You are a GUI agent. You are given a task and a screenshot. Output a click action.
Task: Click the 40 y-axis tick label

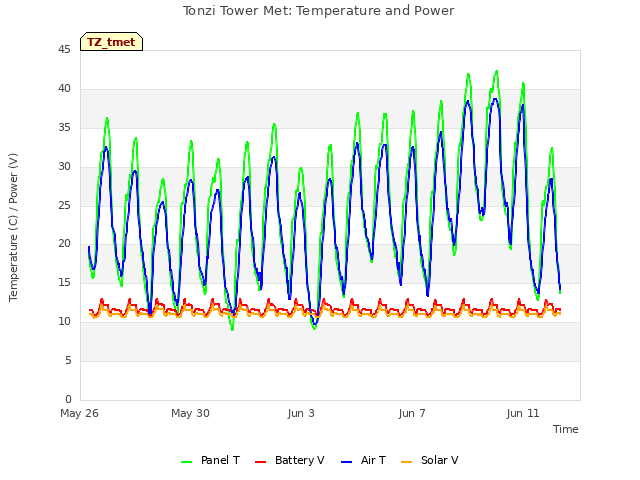click(x=64, y=89)
